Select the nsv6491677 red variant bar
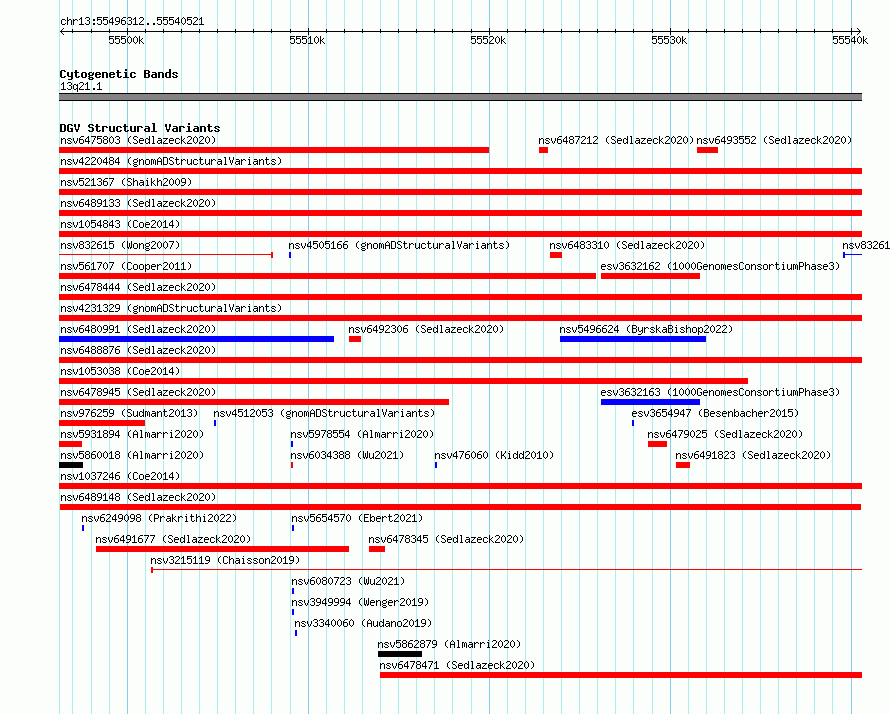 [222, 549]
